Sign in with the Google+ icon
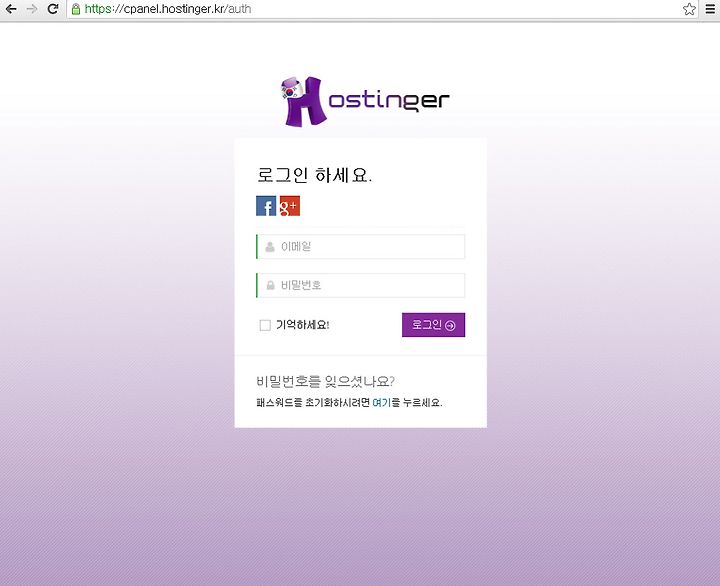720x586 pixels. [x=290, y=206]
